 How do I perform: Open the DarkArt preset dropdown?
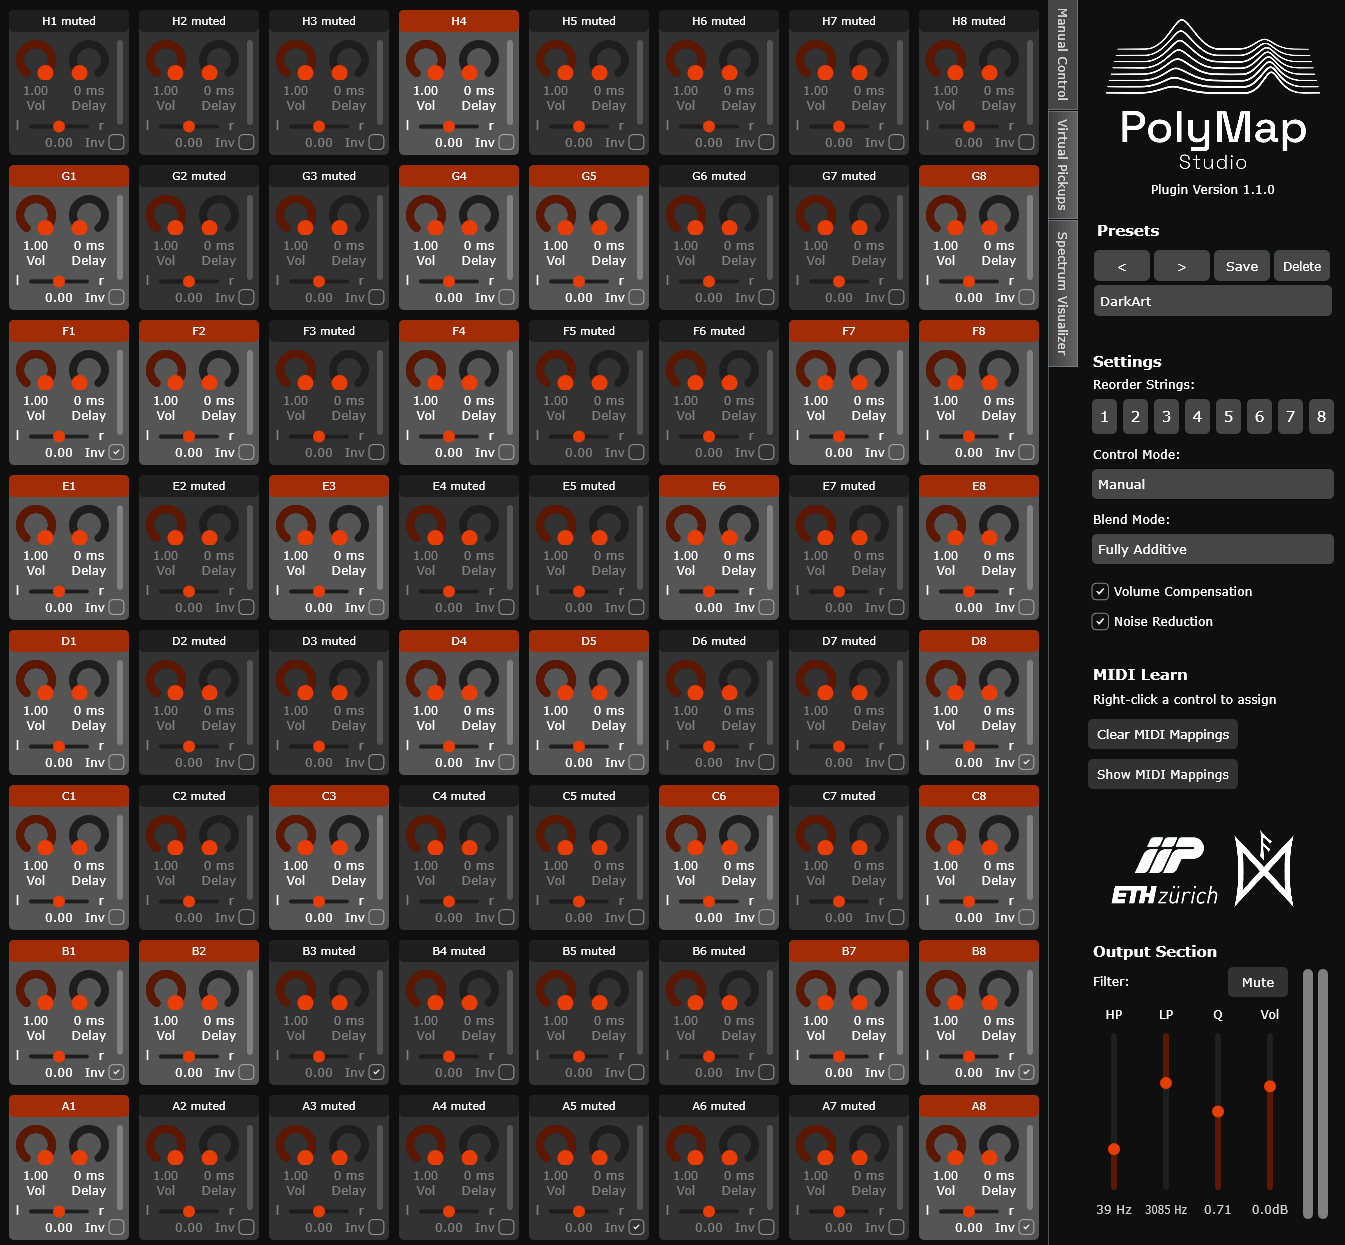click(1212, 301)
